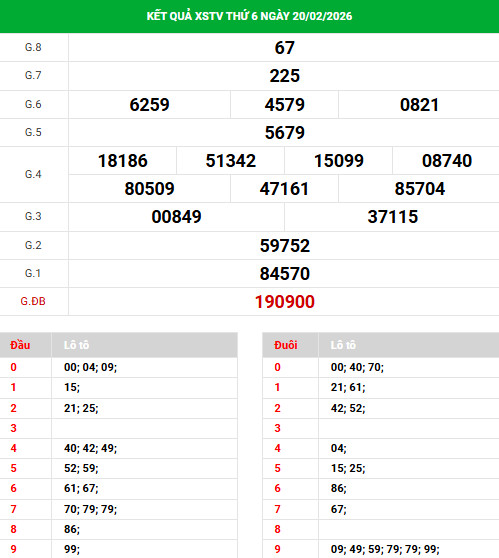Image resolution: width=499 pixels, height=558 pixels.
Task: Select the G.8 prize number 67
Action: 284,48
